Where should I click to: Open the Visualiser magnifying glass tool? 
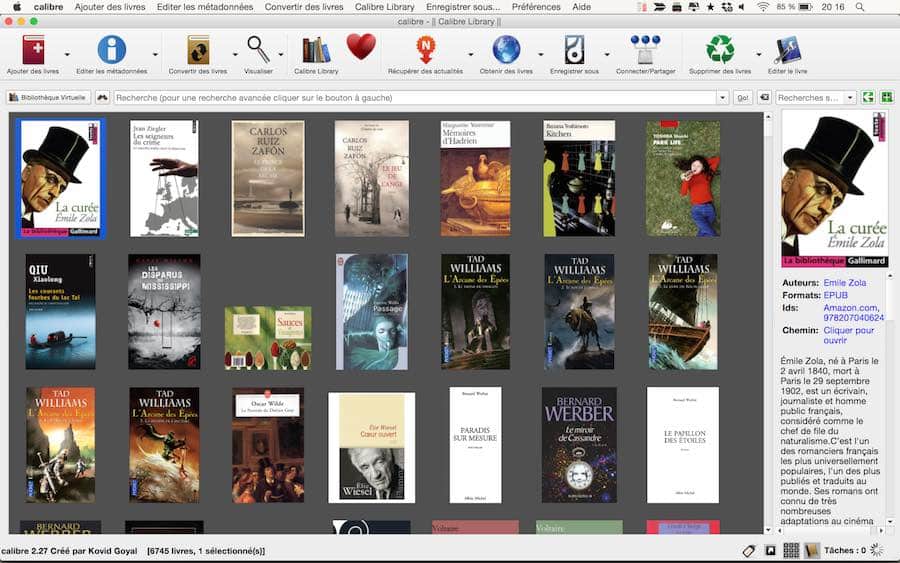tap(258, 49)
